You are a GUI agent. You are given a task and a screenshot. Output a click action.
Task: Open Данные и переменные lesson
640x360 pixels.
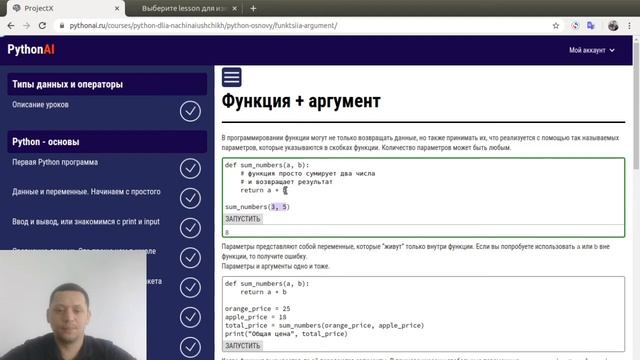point(86,192)
